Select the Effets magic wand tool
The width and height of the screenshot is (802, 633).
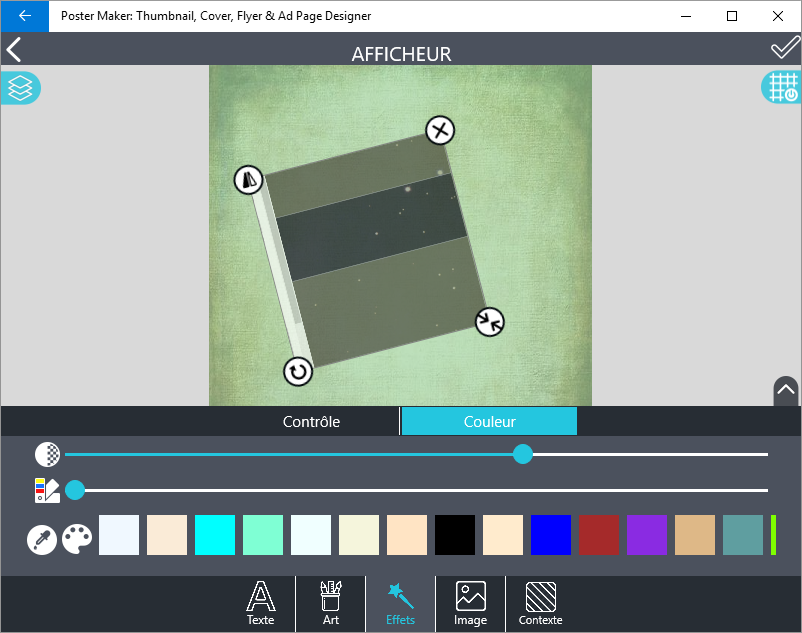(x=400, y=603)
